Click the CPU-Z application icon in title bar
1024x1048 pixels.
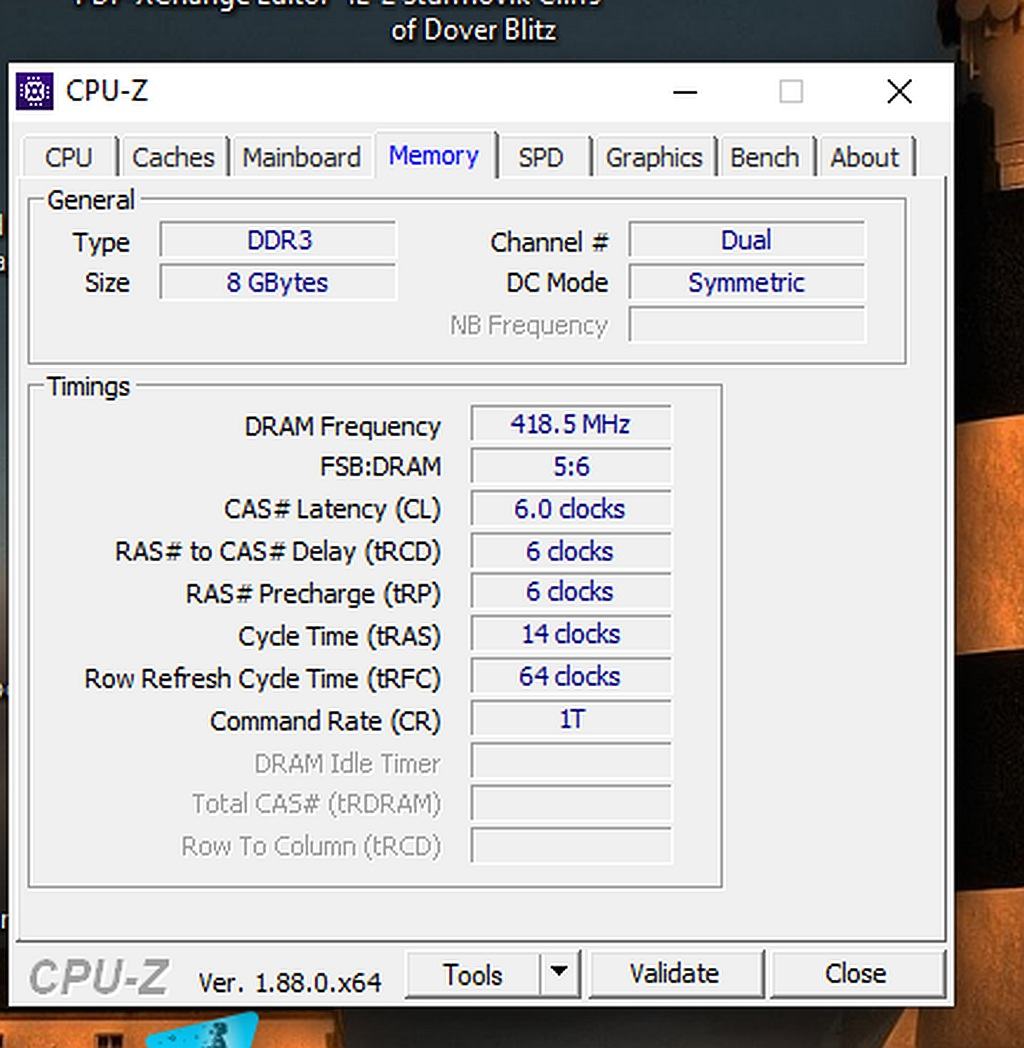click(x=35, y=91)
